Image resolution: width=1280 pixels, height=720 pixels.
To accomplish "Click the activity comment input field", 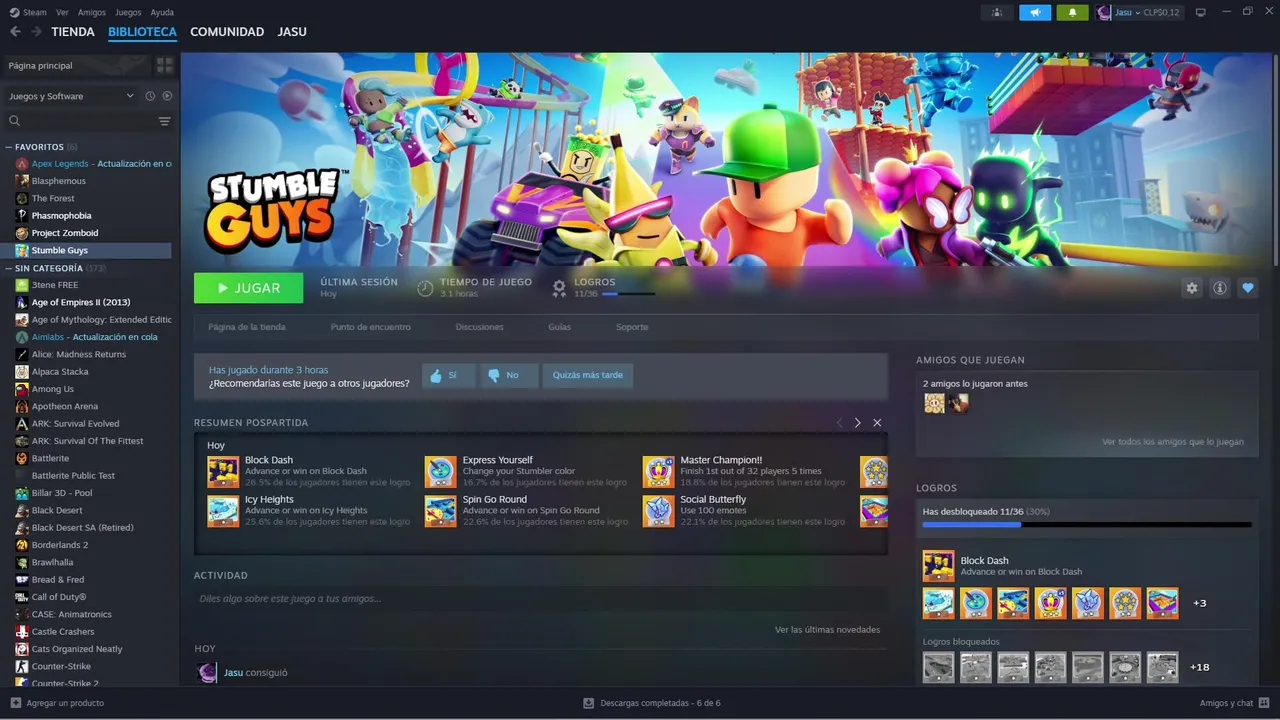I will (x=540, y=599).
